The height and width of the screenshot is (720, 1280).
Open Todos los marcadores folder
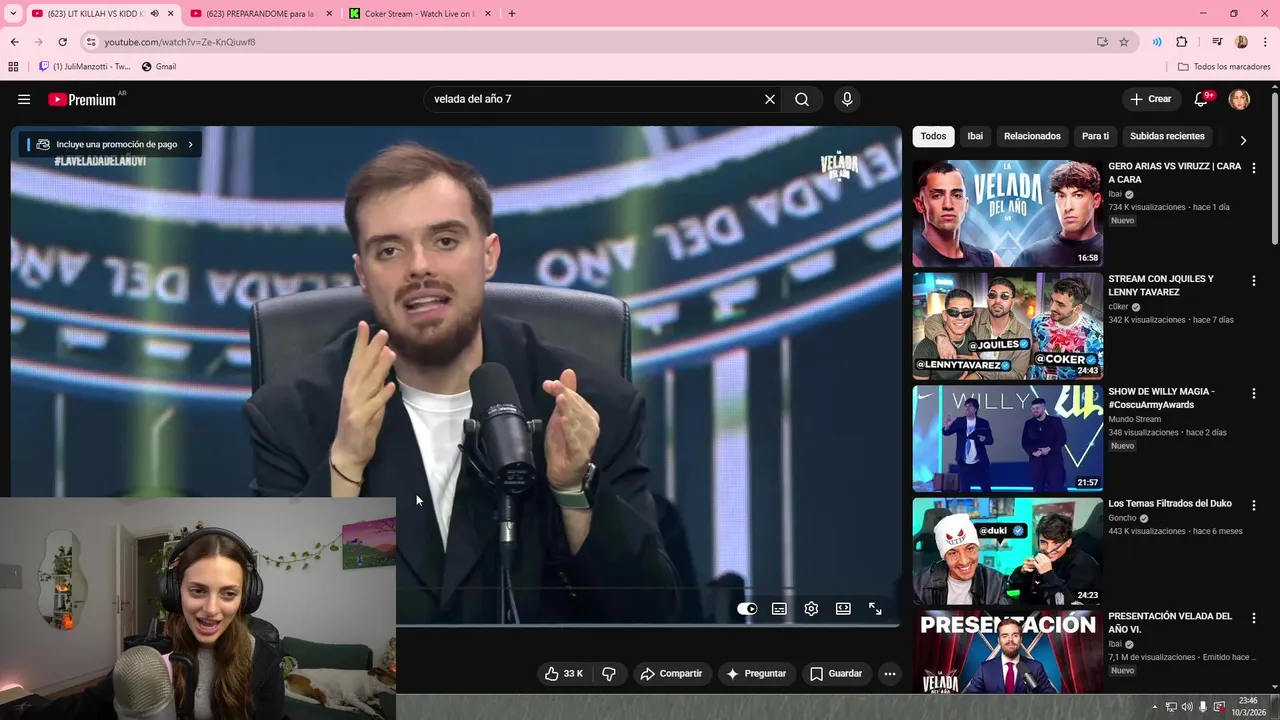(x=1224, y=67)
